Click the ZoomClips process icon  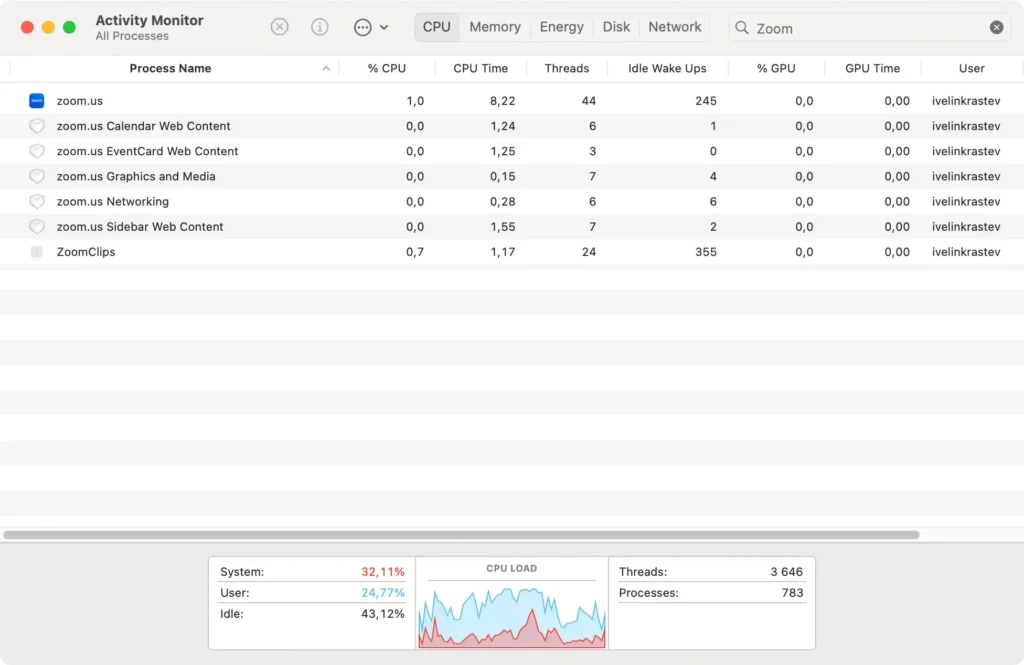[x=37, y=252]
